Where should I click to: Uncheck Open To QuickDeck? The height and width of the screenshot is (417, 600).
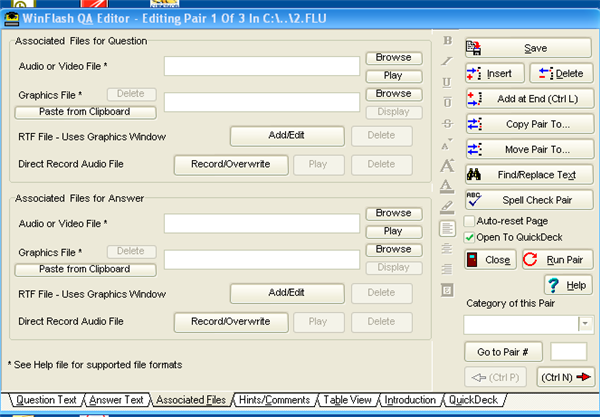(x=469, y=238)
